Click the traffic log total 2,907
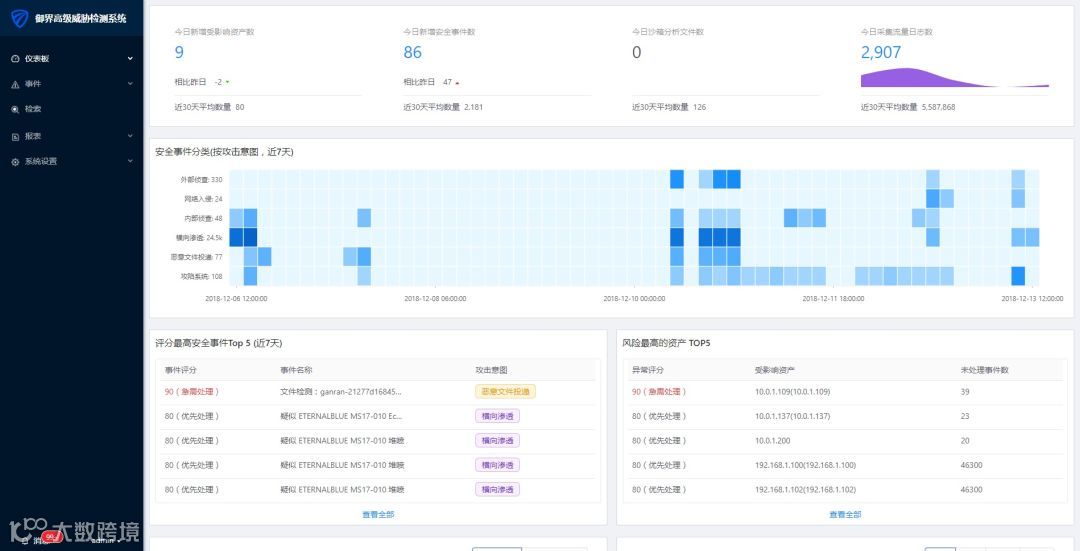The height and width of the screenshot is (551, 1080). click(x=881, y=52)
